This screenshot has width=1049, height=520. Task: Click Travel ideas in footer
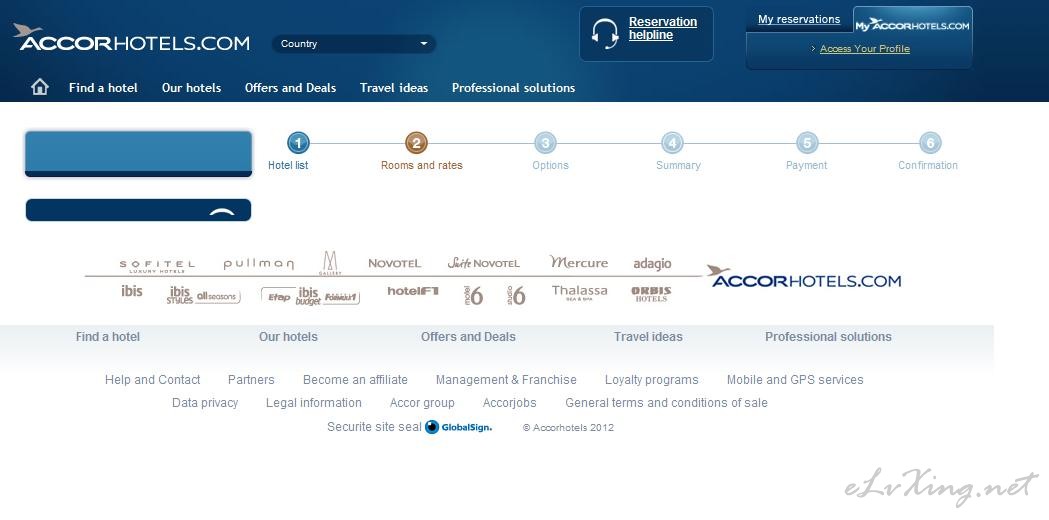pos(648,337)
